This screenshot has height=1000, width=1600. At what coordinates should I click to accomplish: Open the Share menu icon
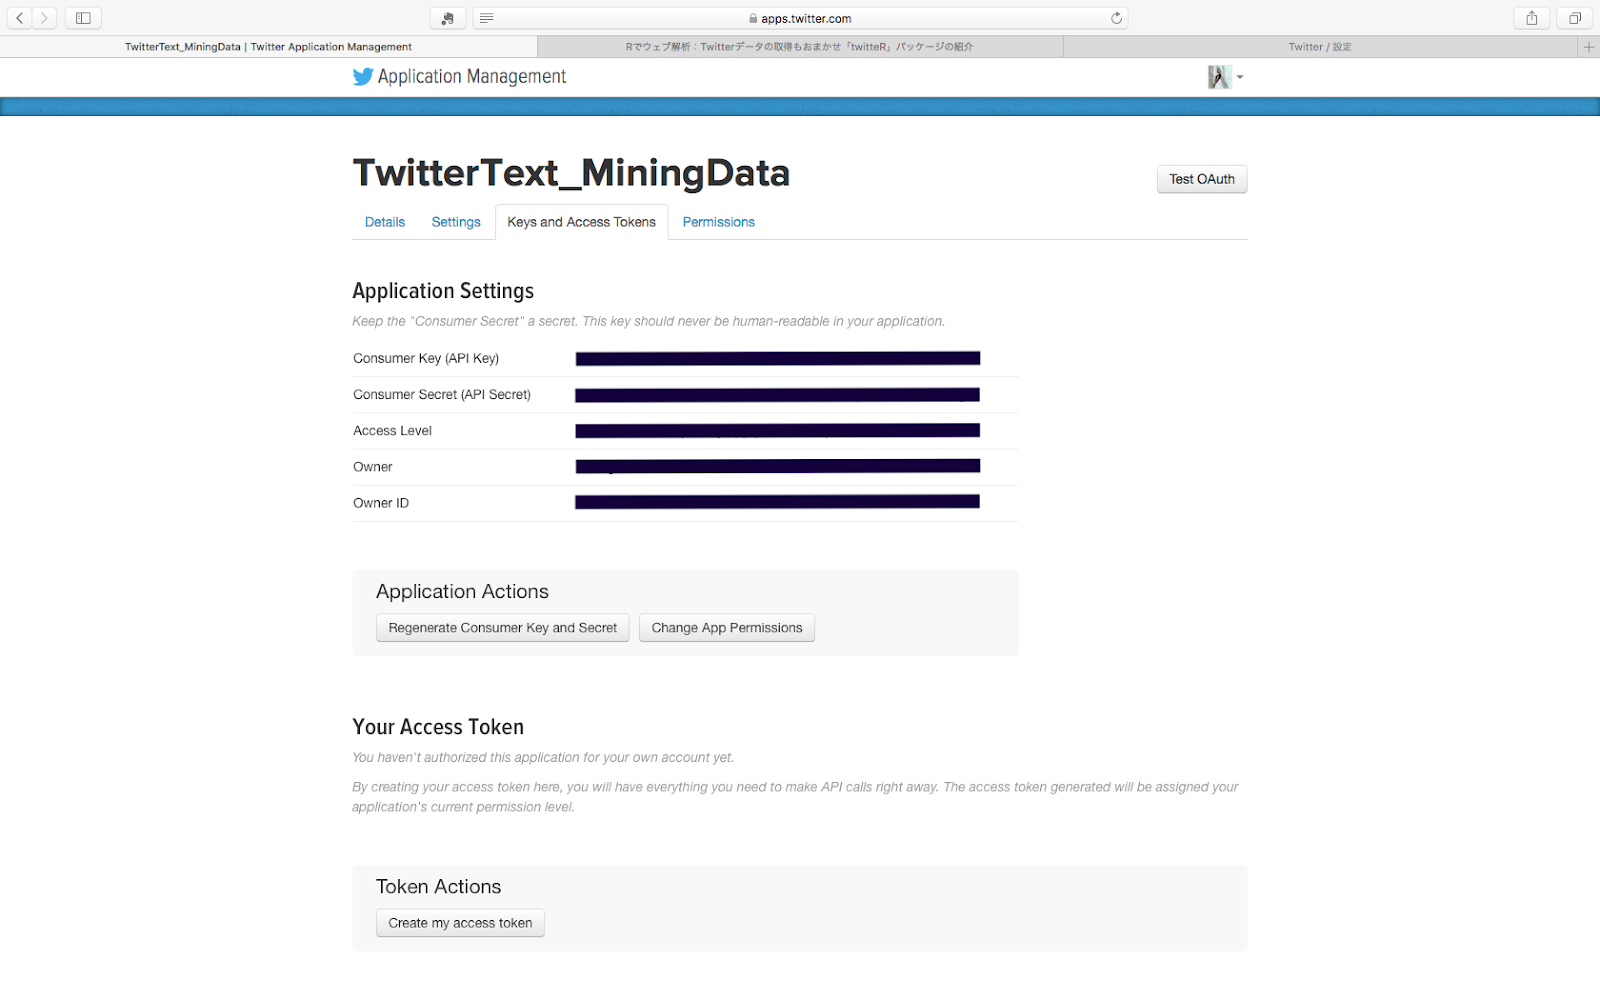[1531, 18]
